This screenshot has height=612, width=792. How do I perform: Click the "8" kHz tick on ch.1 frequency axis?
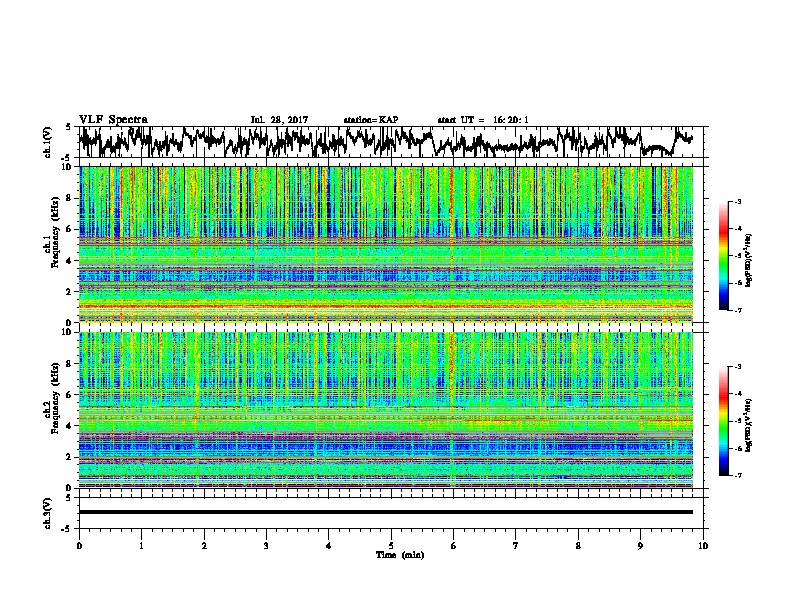[x=70, y=198]
